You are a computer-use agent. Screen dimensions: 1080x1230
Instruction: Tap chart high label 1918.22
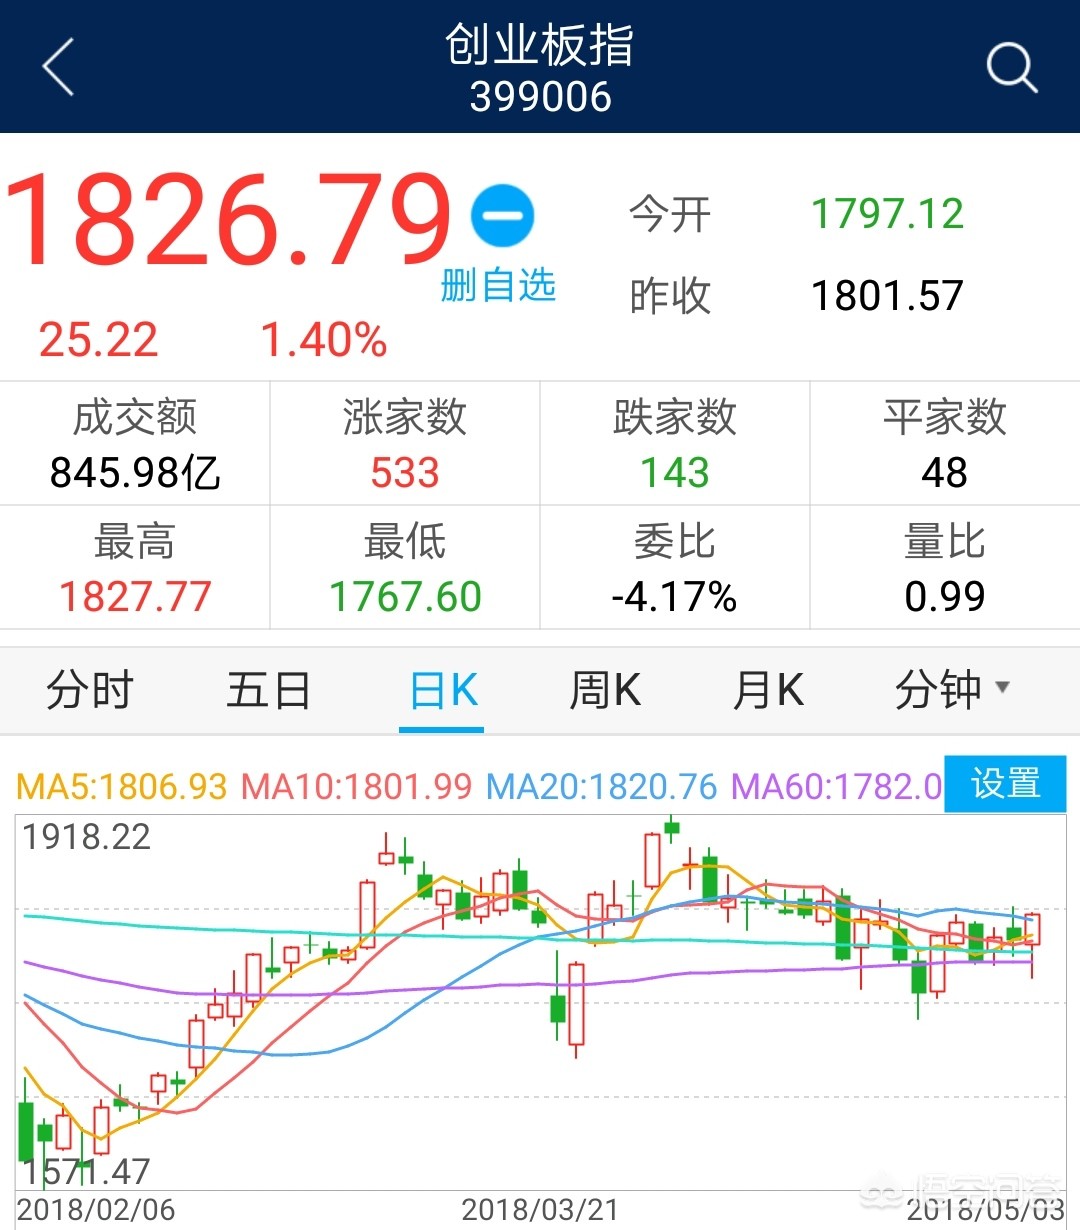click(87, 837)
